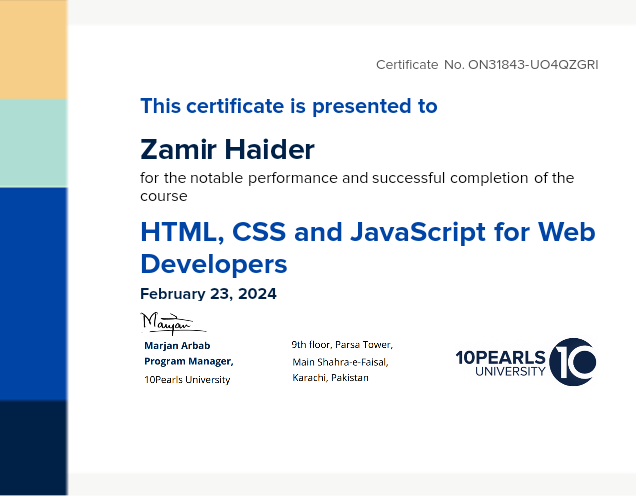Click the "9th floor, Parsa Tower" address line
Image resolution: width=636 pixels, height=496 pixels.
[342, 343]
